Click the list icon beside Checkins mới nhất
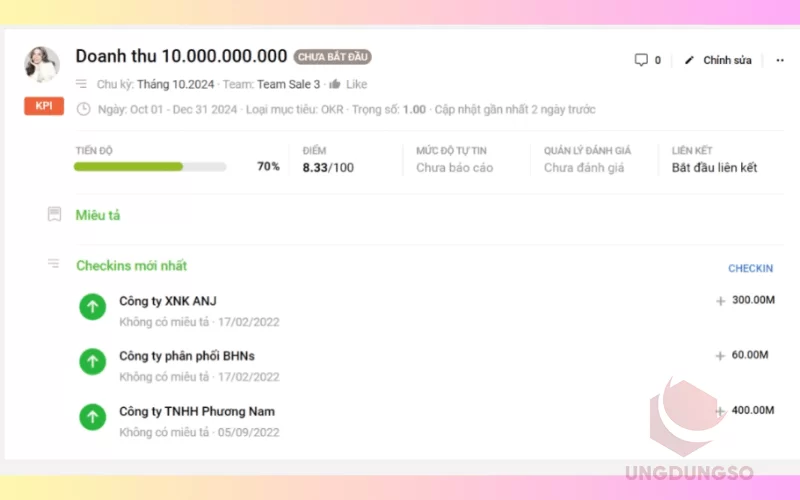Viewport: 800px width, 500px height. tap(54, 264)
